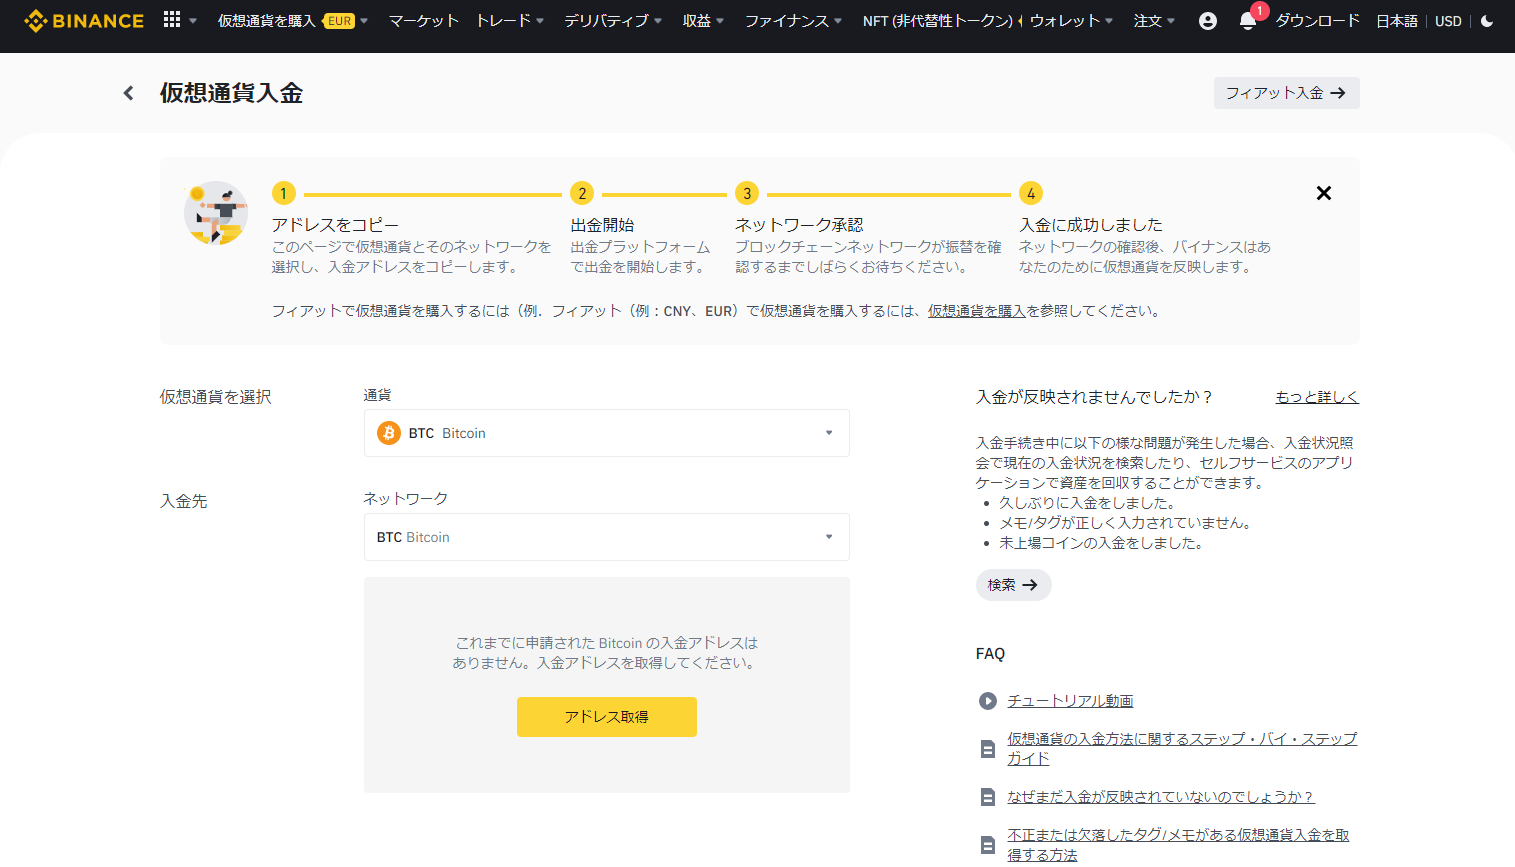The height and width of the screenshot is (867, 1515).
Task: Expand the デリバティブ dropdown menu
Action: click(x=613, y=21)
